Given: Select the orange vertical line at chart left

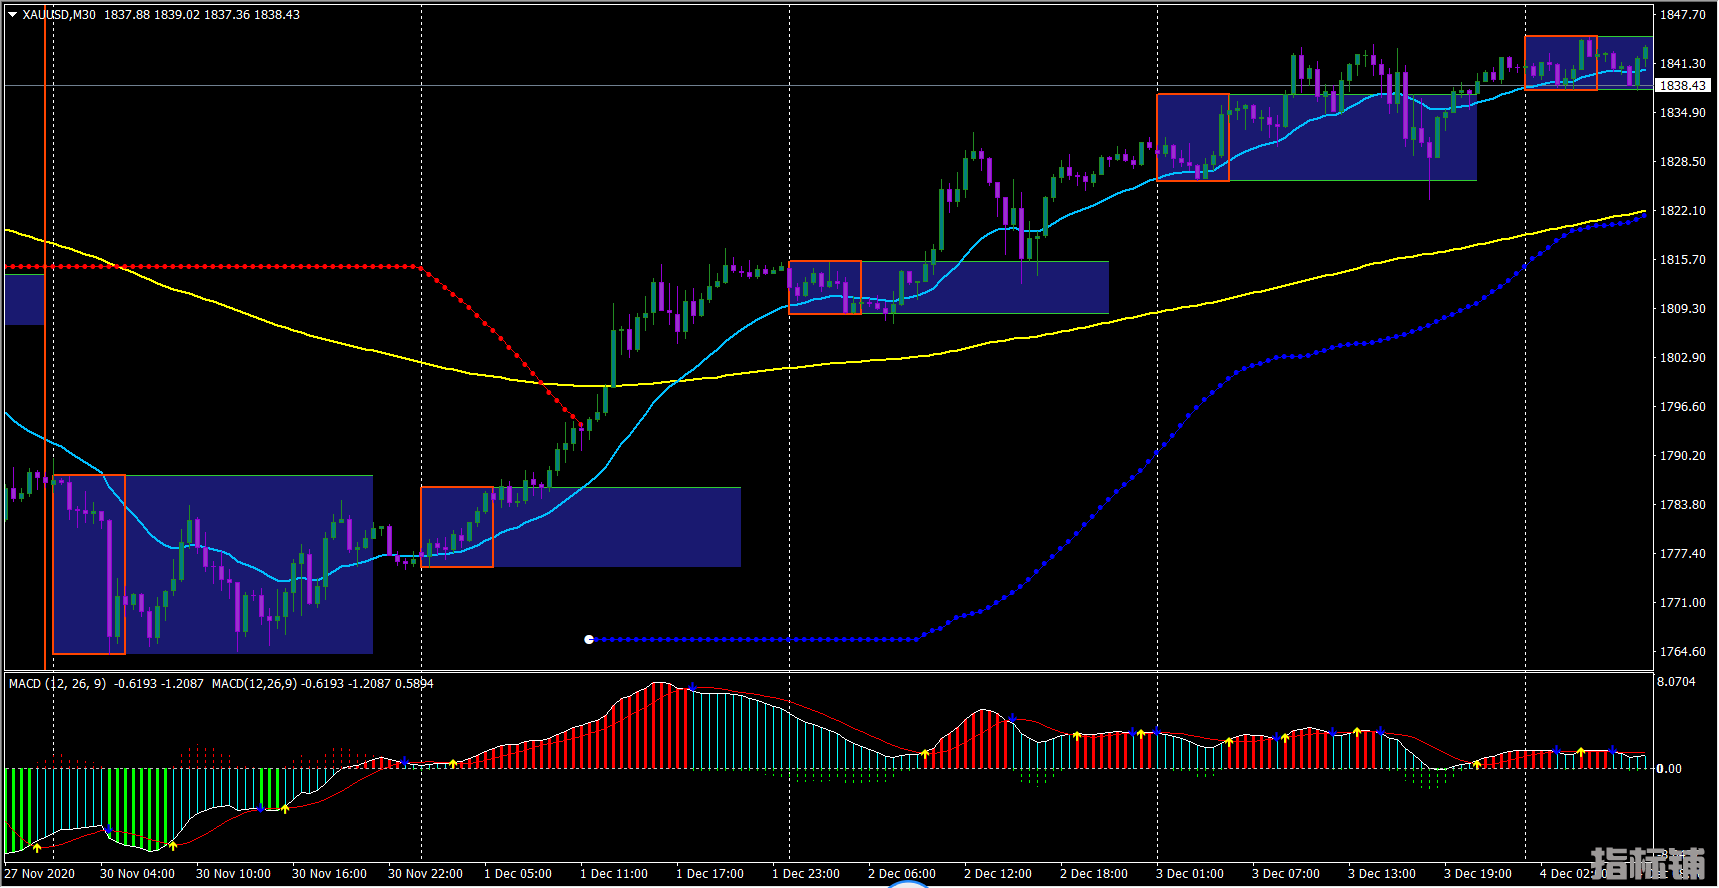Looking at the screenshot, I should click(x=44, y=400).
